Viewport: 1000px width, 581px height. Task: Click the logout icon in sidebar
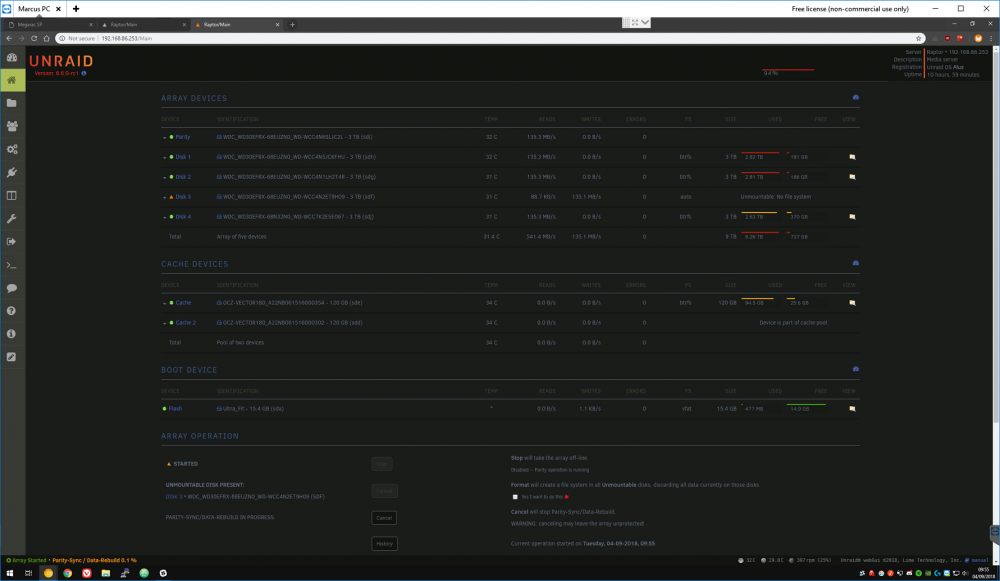click(x=12, y=242)
